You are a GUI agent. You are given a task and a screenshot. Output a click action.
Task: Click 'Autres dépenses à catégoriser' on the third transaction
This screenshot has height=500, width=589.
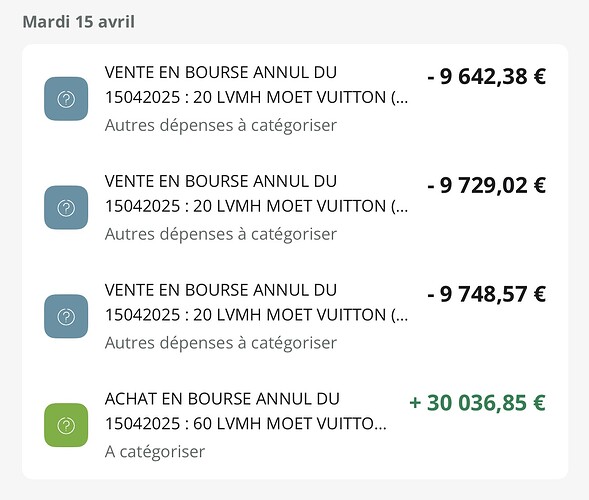[x=221, y=343]
